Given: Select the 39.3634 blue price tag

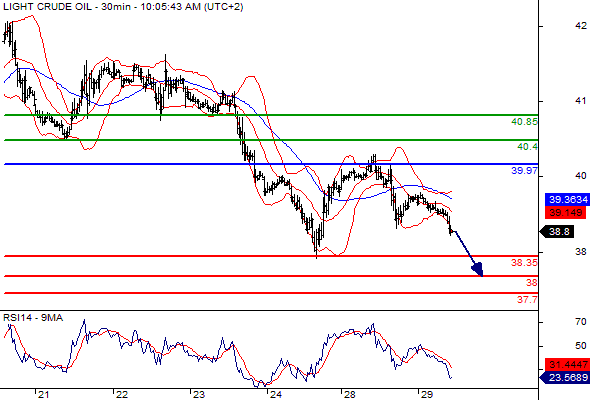Looking at the screenshot, I should (567, 199).
